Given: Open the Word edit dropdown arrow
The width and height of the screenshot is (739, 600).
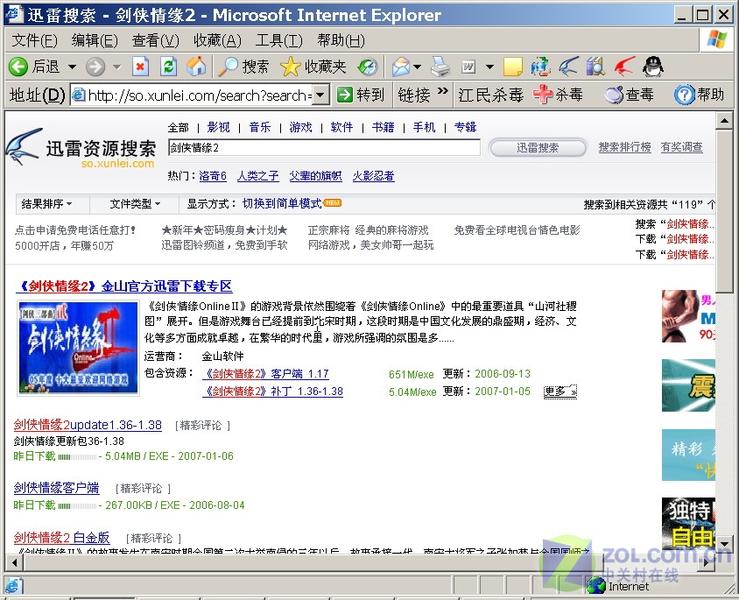Looking at the screenshot, I should click(x=490, y=67).
